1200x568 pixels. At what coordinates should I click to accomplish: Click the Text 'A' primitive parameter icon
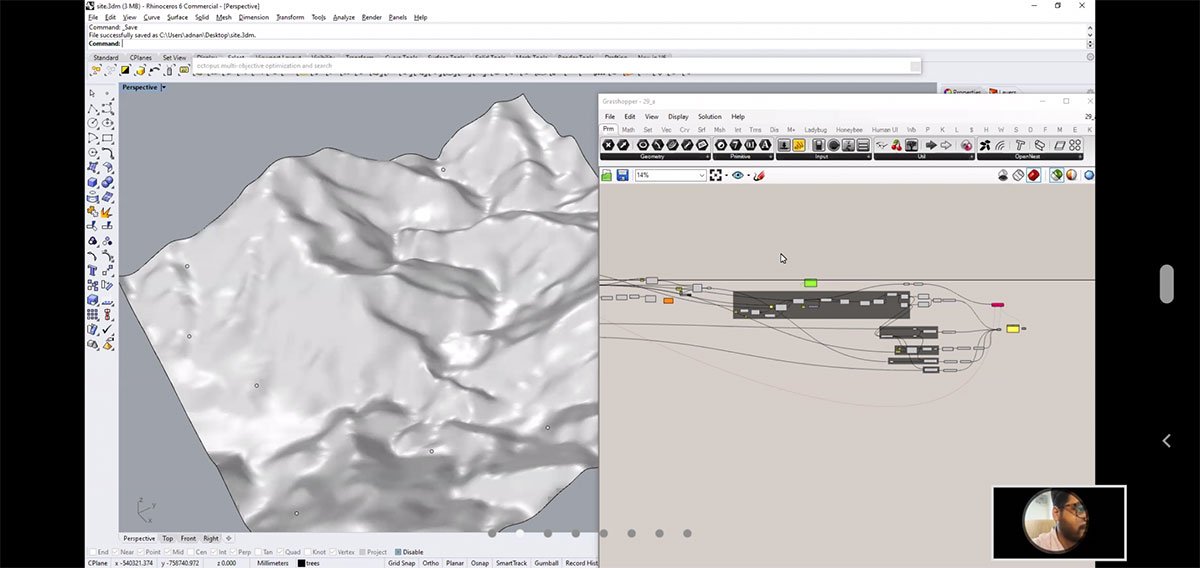(x=765, y=145)
